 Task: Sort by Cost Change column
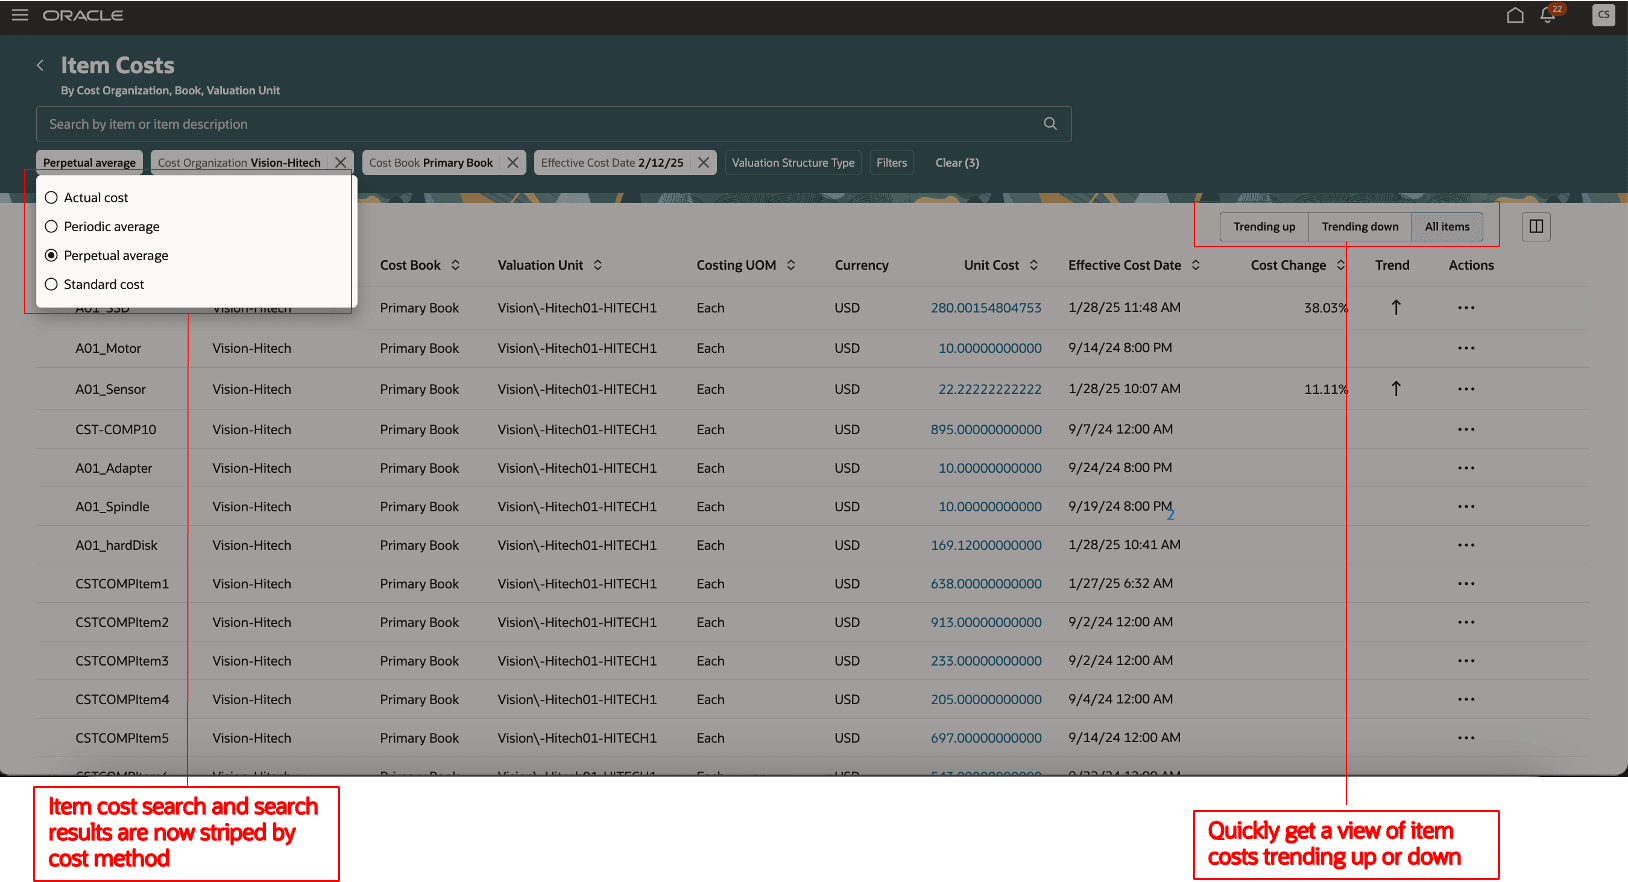(1341, 265)
